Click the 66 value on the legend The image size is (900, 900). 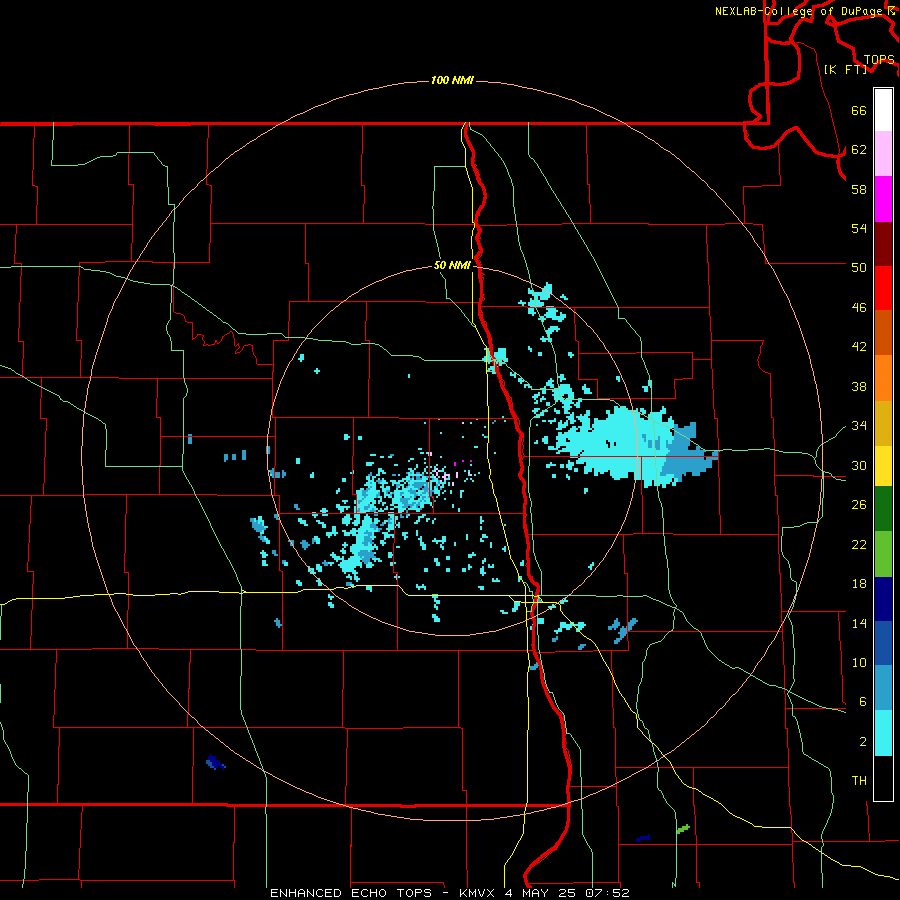coord(859,110)
